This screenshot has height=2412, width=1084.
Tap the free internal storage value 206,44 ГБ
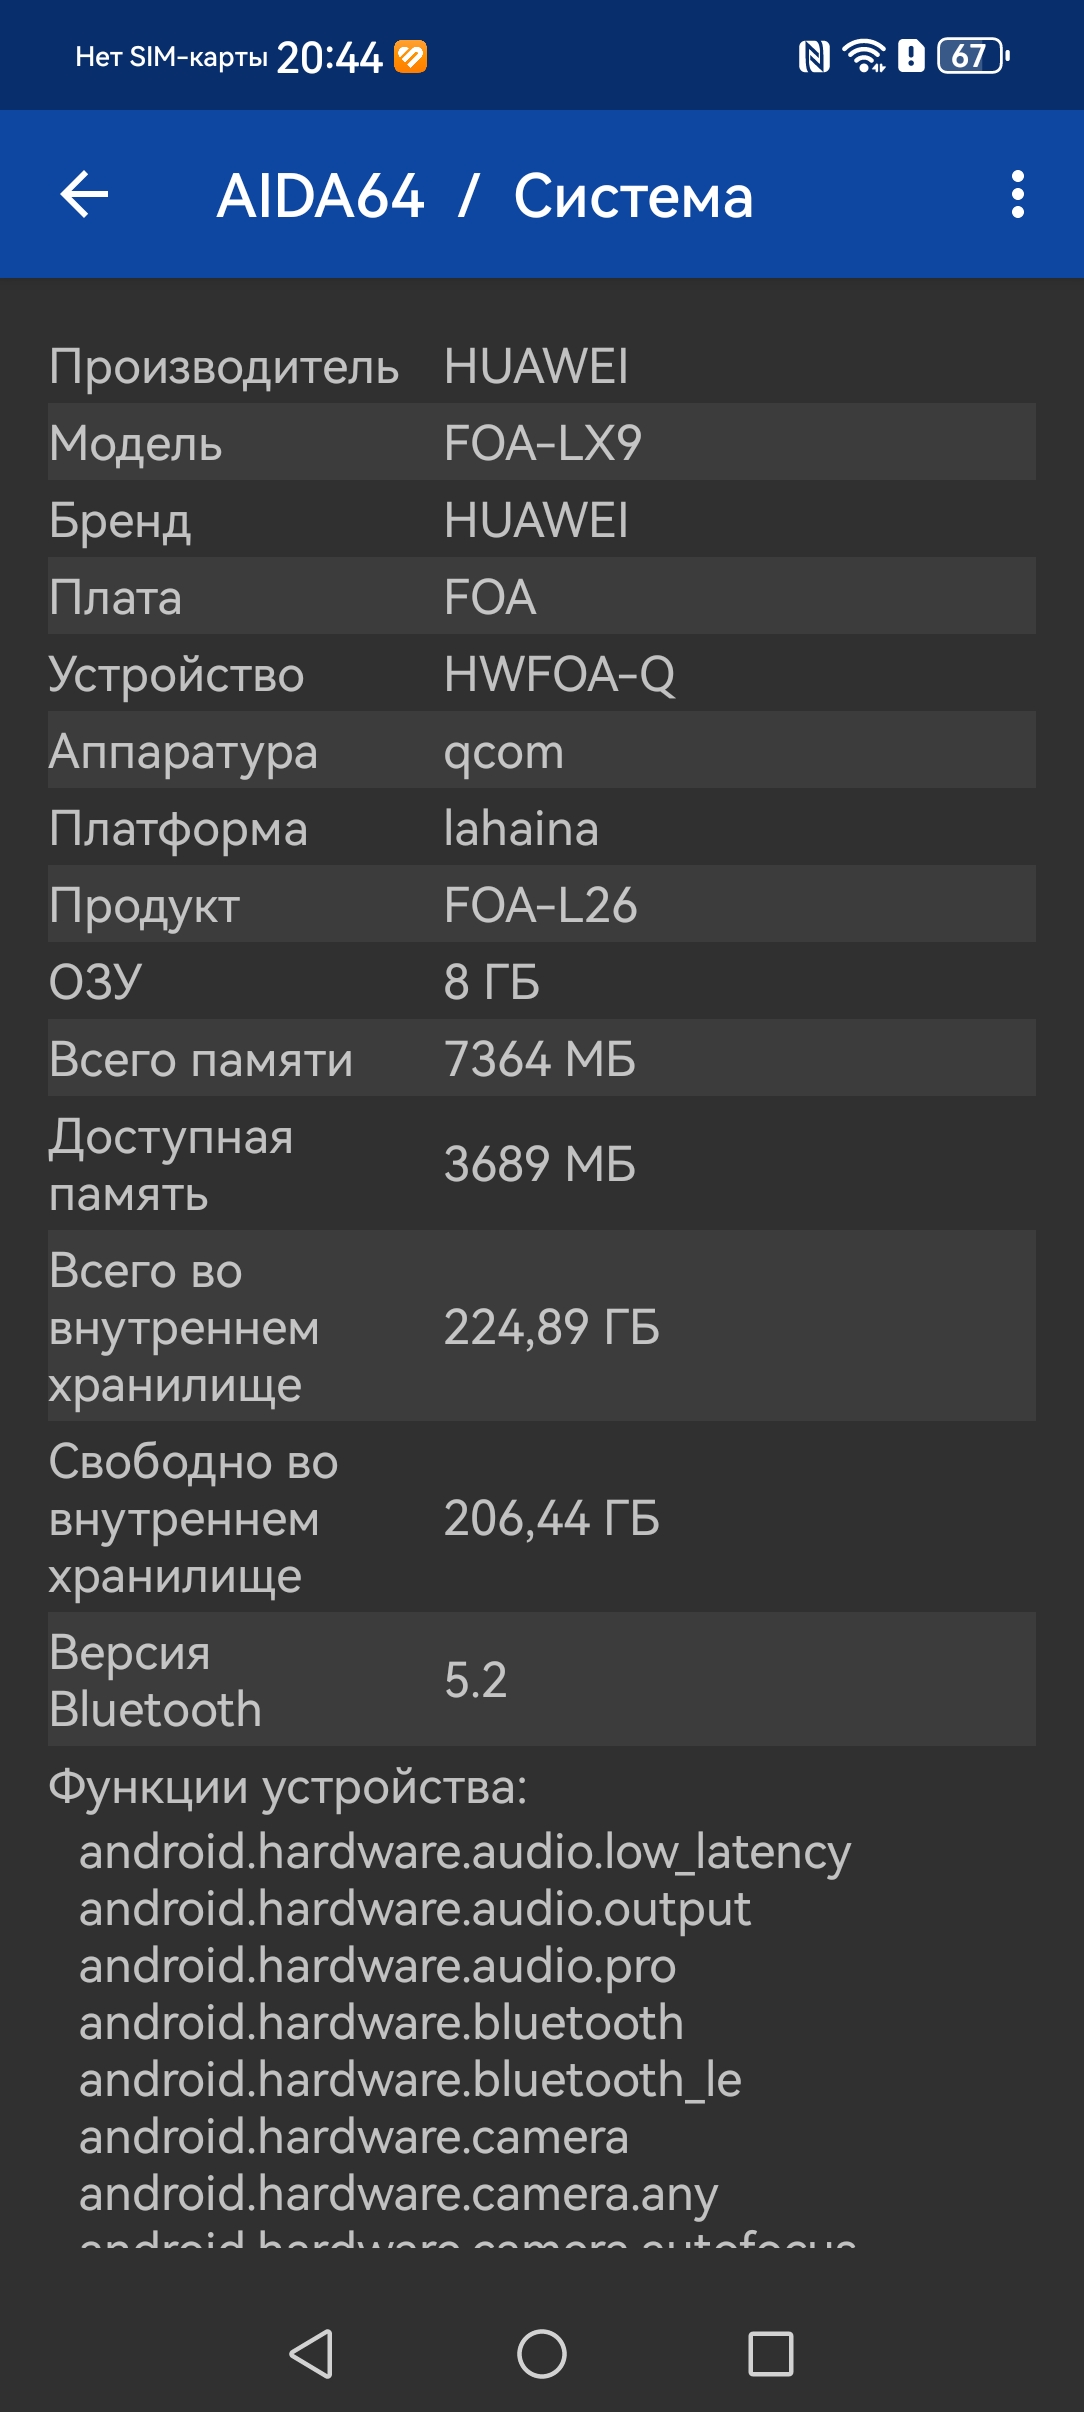(x=552, y=1518)
